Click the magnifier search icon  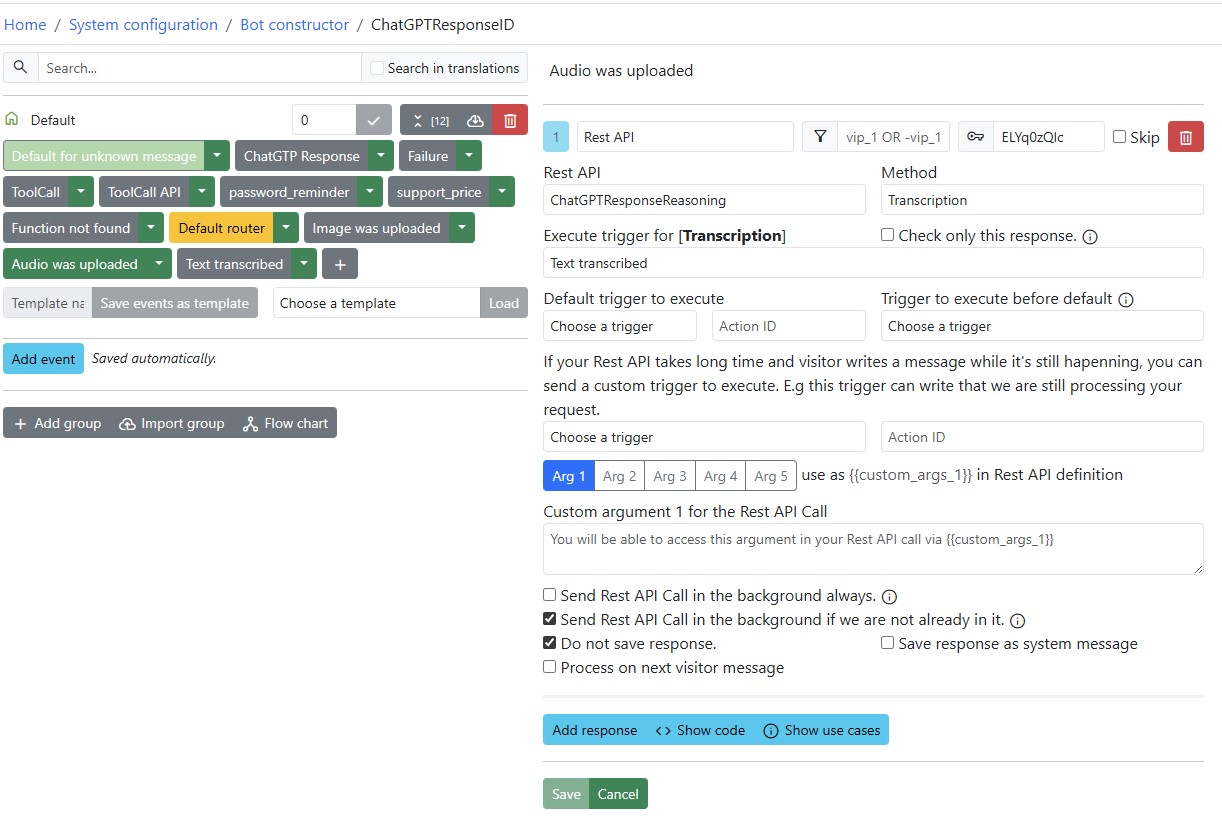click(x=21, y=68)
